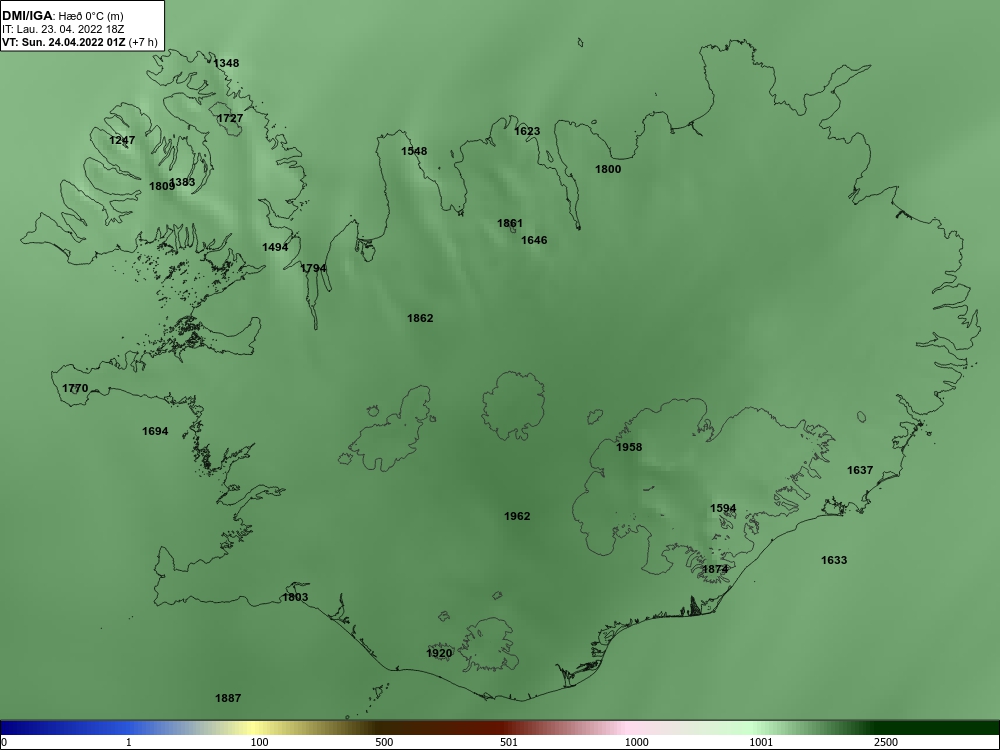The height and width of the screenshot is (750, 1000).
Task: Select the 1247 value in the Westfjords
Action: 122,140
